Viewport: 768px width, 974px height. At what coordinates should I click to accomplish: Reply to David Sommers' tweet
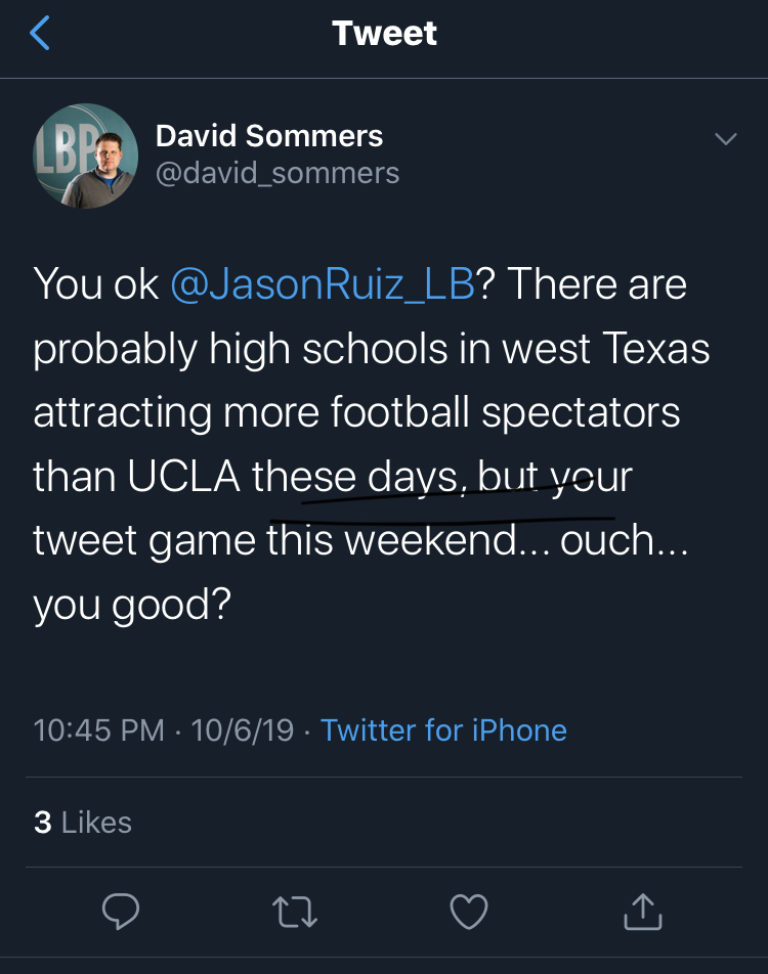121,911
